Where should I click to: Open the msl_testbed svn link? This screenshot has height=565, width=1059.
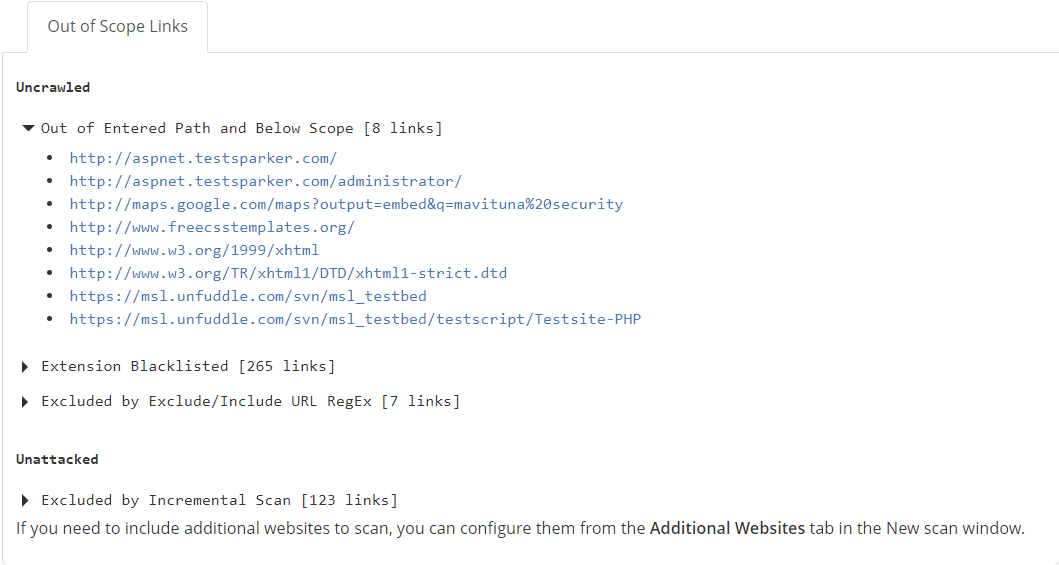pyautogui.click(x=248, y=296)
